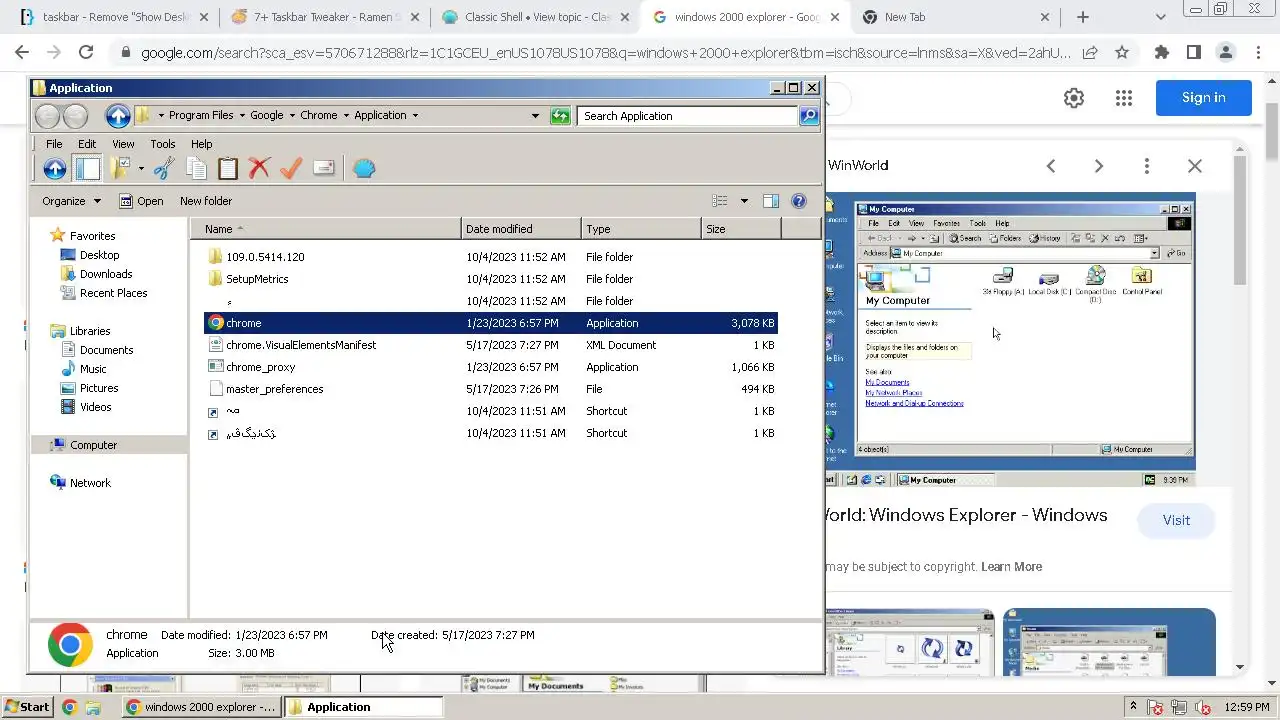Viewport: 1280px width, 720px height.
Task: Click the Open command button
Action: 141,201
